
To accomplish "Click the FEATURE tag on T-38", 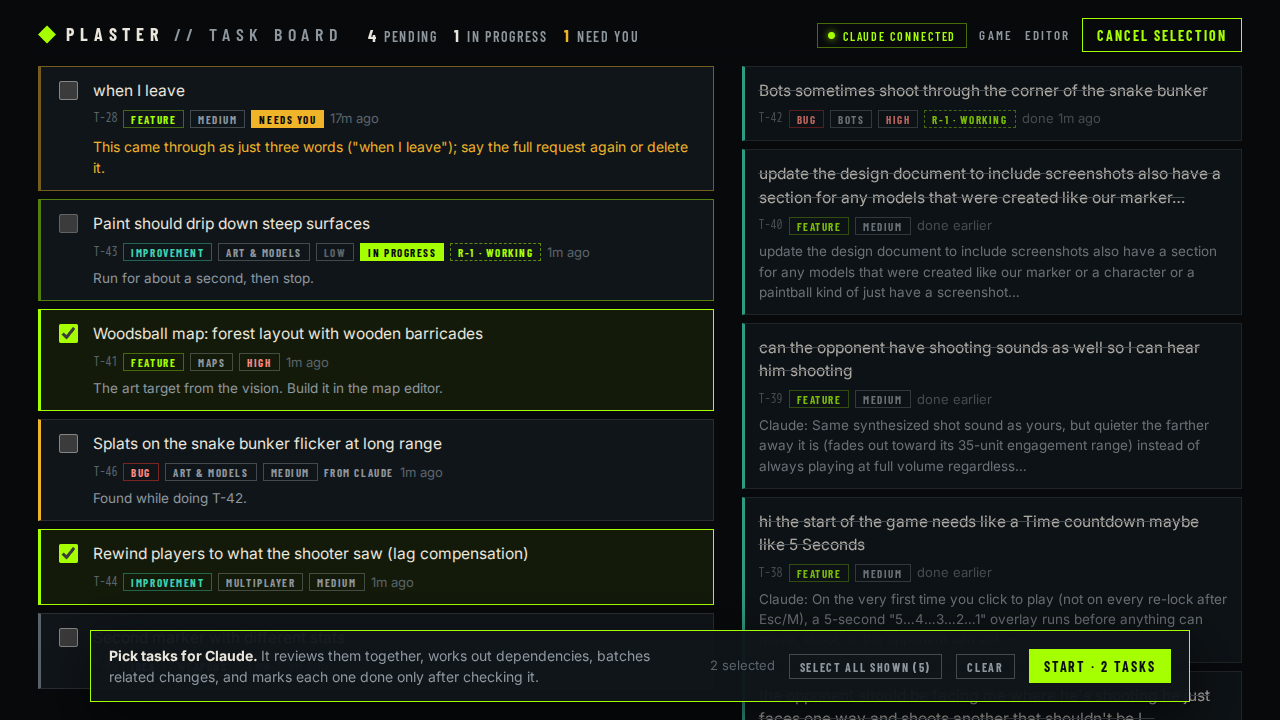I will 819,573.
